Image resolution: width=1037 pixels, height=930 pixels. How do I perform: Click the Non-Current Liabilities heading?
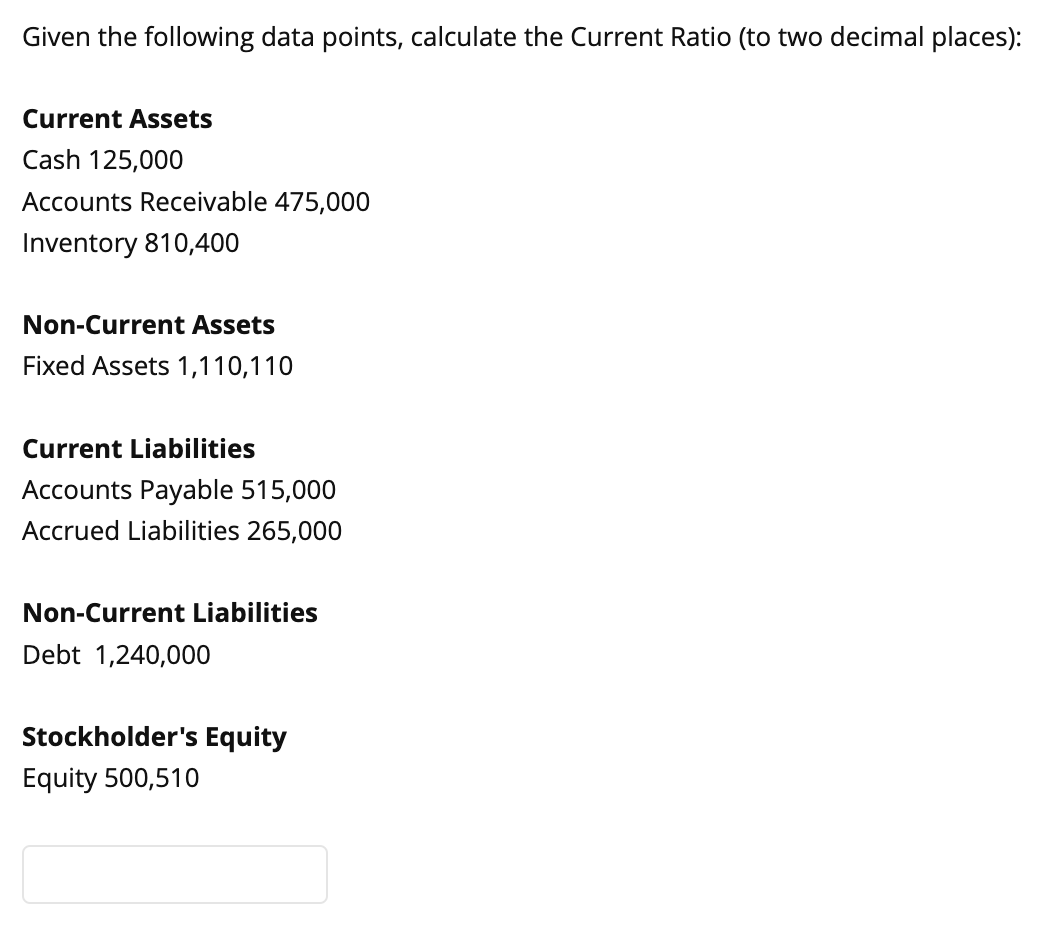pos(170,612)
